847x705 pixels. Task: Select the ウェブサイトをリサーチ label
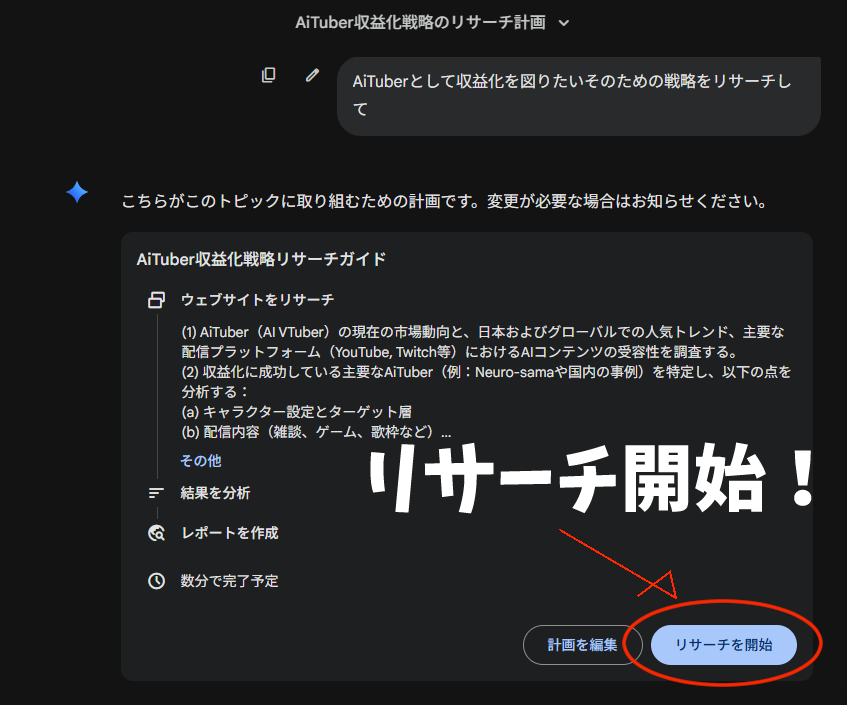[257, 300]
